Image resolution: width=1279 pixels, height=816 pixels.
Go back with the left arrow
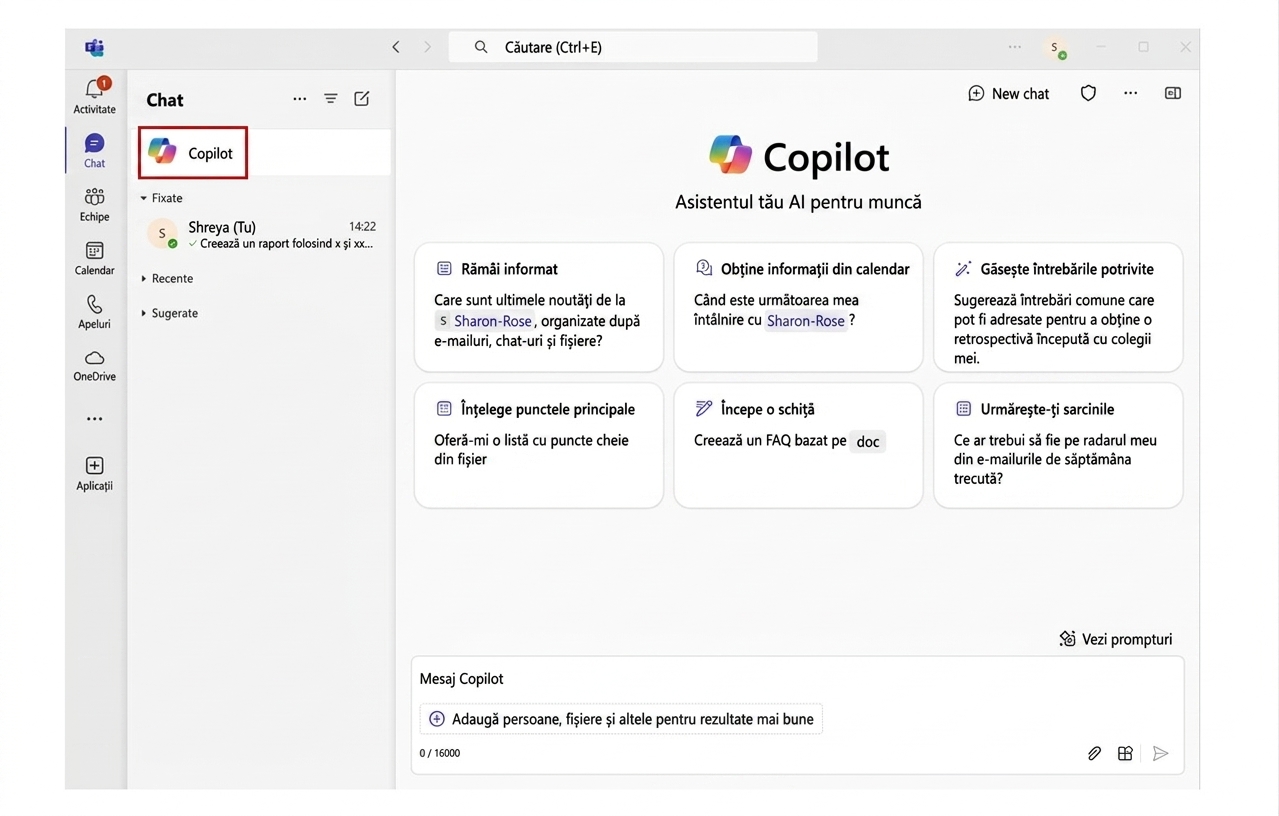click(x=396, y=47)
